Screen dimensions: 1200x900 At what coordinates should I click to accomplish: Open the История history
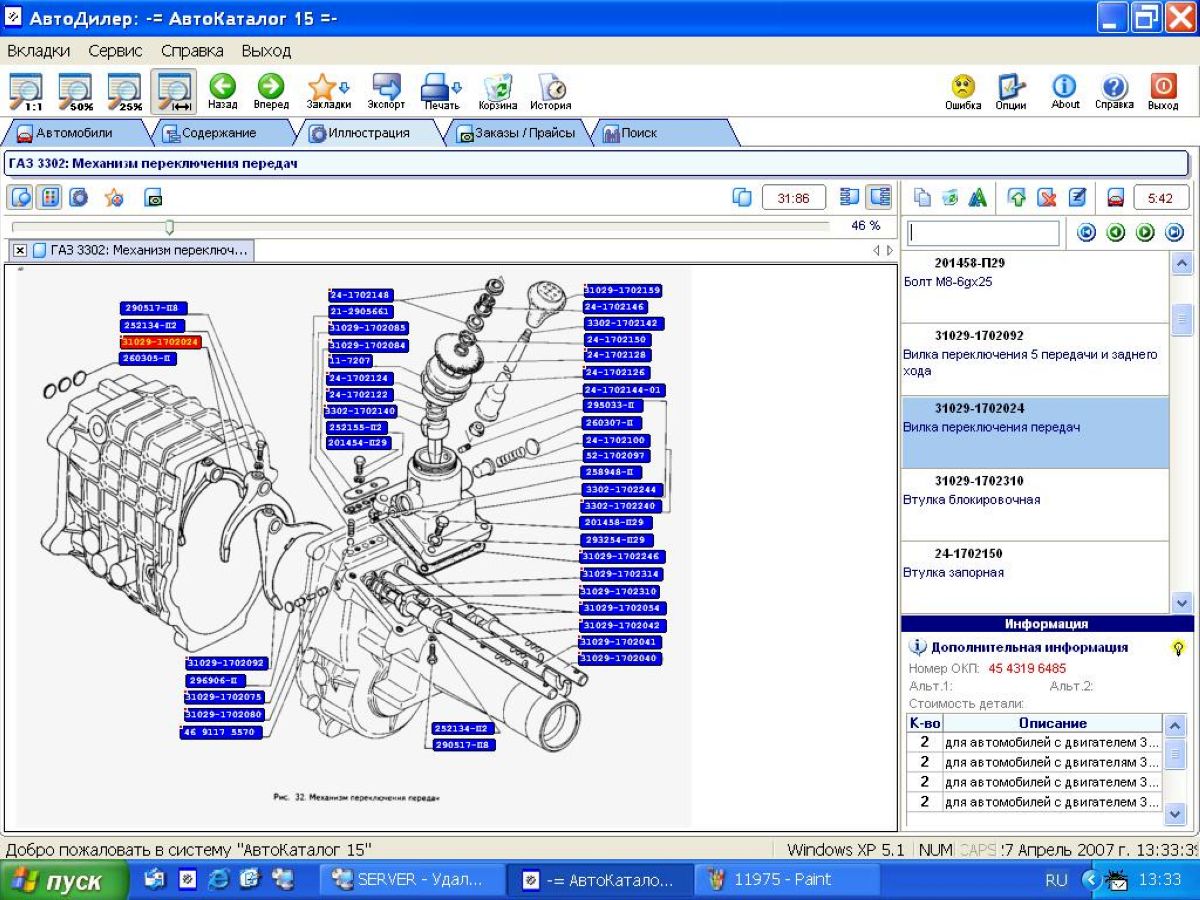tap(551, 91)
